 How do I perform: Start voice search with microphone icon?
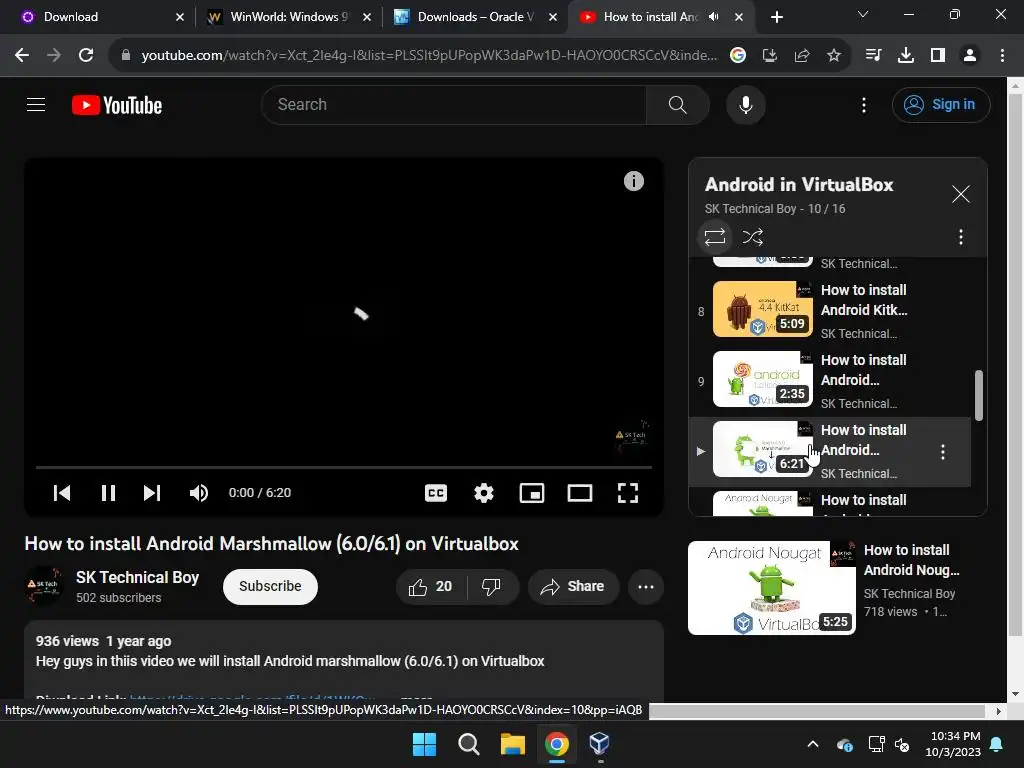tap(746, 104)
